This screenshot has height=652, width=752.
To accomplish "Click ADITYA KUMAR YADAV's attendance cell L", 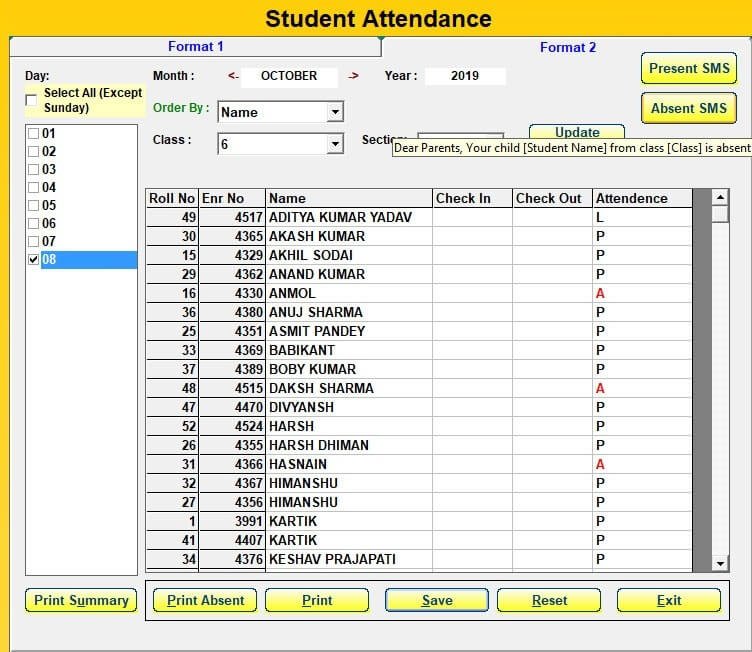I will tap(642, 217).
